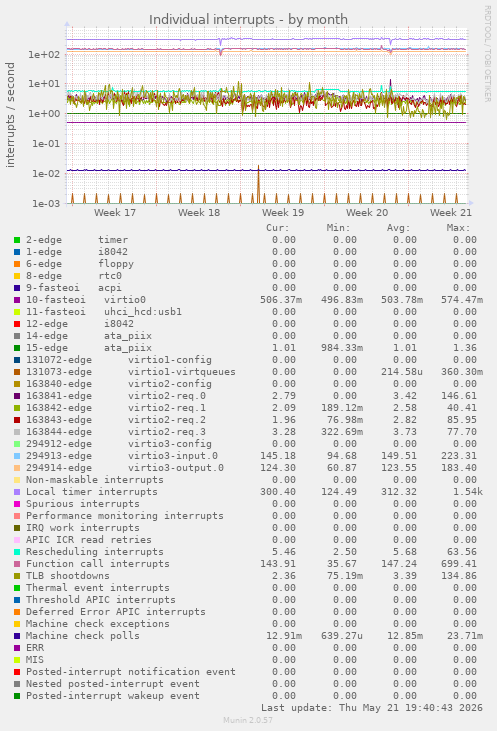
Task: Click the Last update timestamp text
Action: coord(372,708)
